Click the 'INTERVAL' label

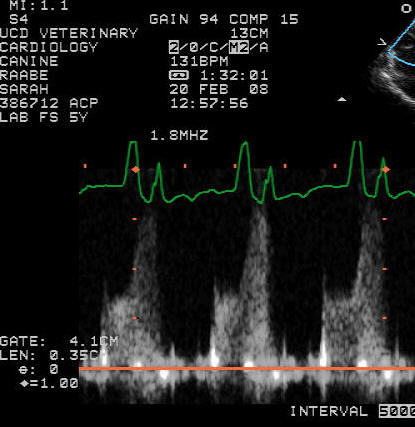[x=329, y=411]
